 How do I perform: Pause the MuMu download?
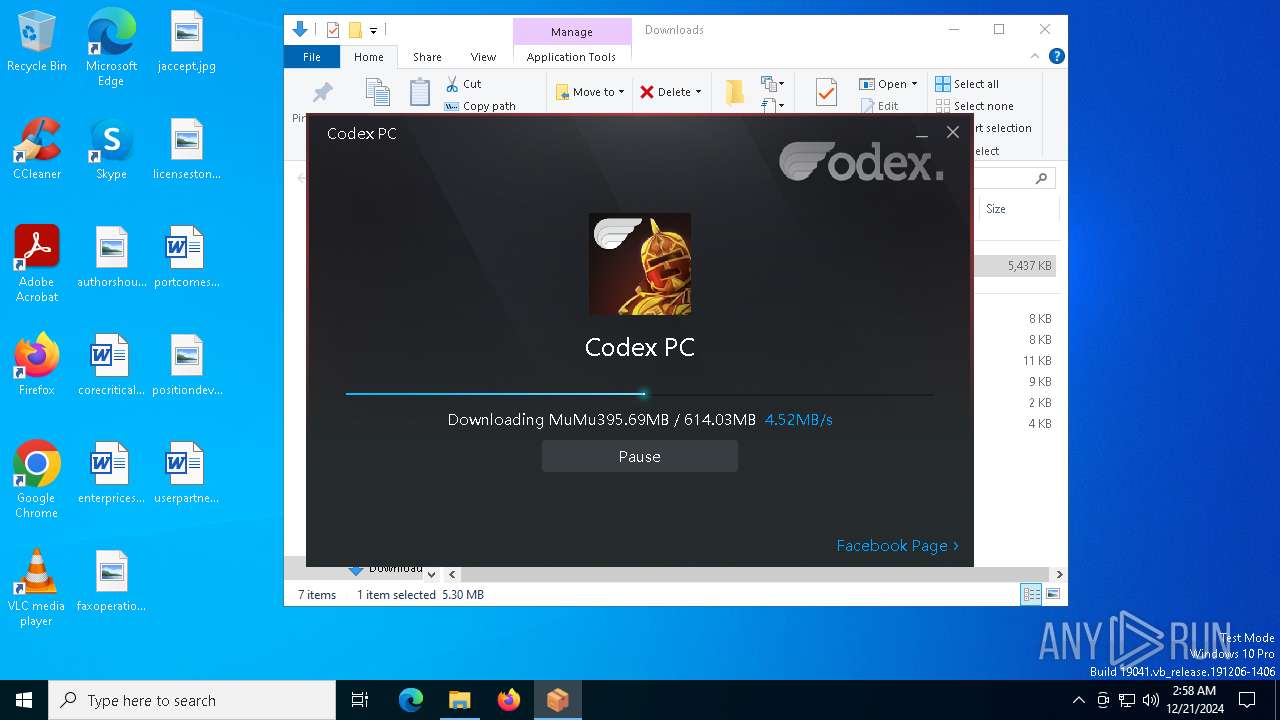click(639, 456)
